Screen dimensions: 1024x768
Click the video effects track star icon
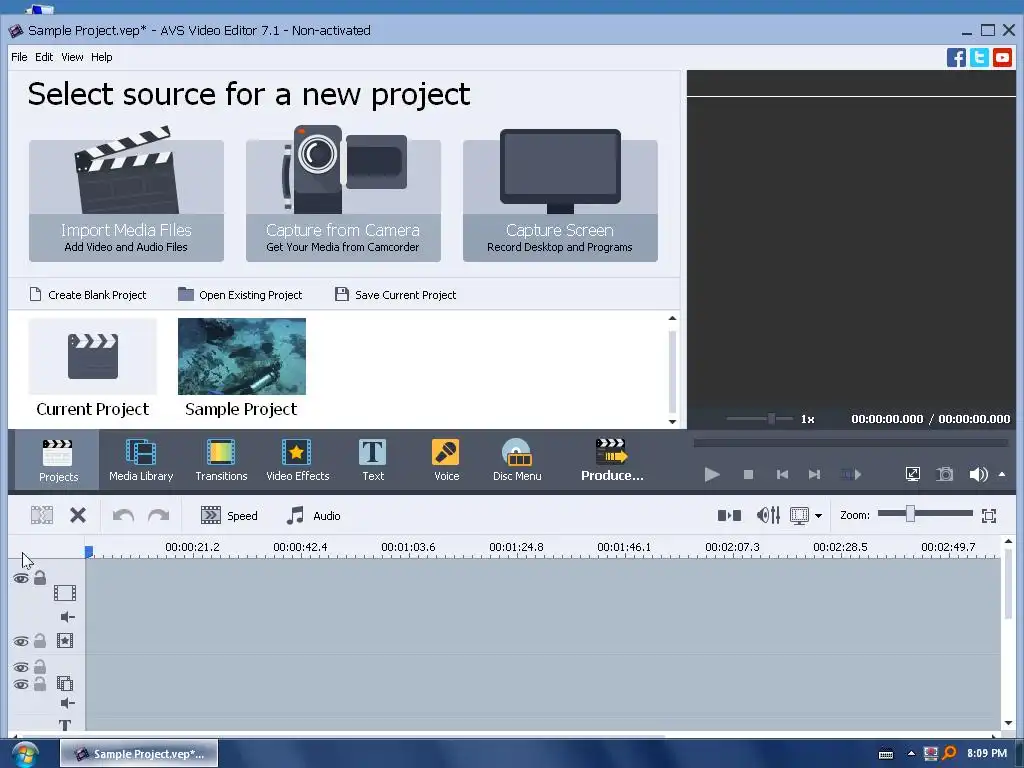(x=65, y=641)
